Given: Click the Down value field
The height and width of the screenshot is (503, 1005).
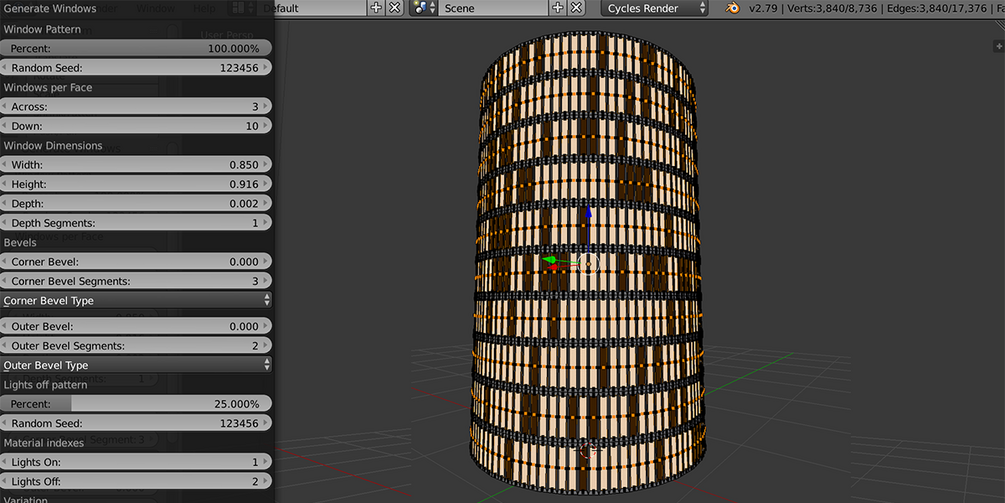Looking at the screenshot, I should [136, 126].
